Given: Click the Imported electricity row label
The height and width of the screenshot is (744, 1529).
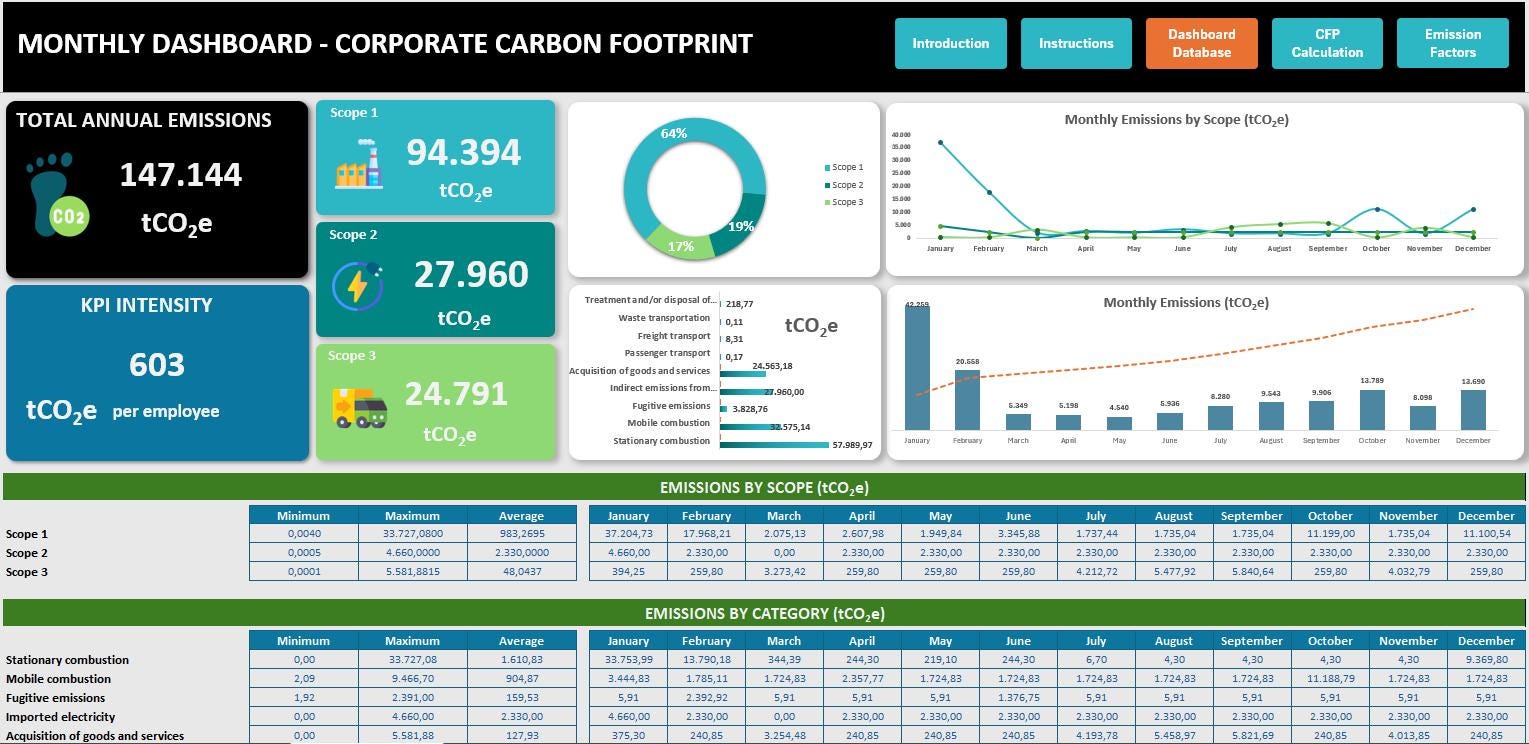Looking at the screenshot, I should point(60,717).
